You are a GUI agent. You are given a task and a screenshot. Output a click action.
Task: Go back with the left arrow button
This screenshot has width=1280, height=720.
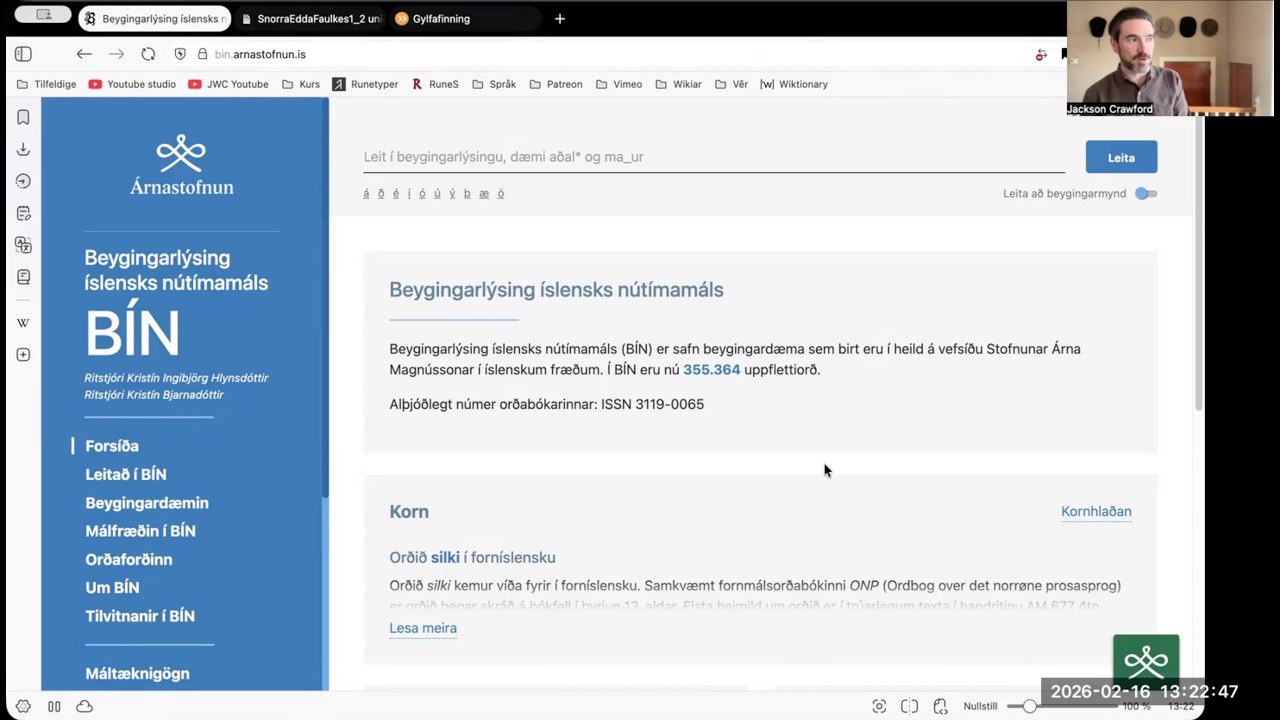(84, 54)
